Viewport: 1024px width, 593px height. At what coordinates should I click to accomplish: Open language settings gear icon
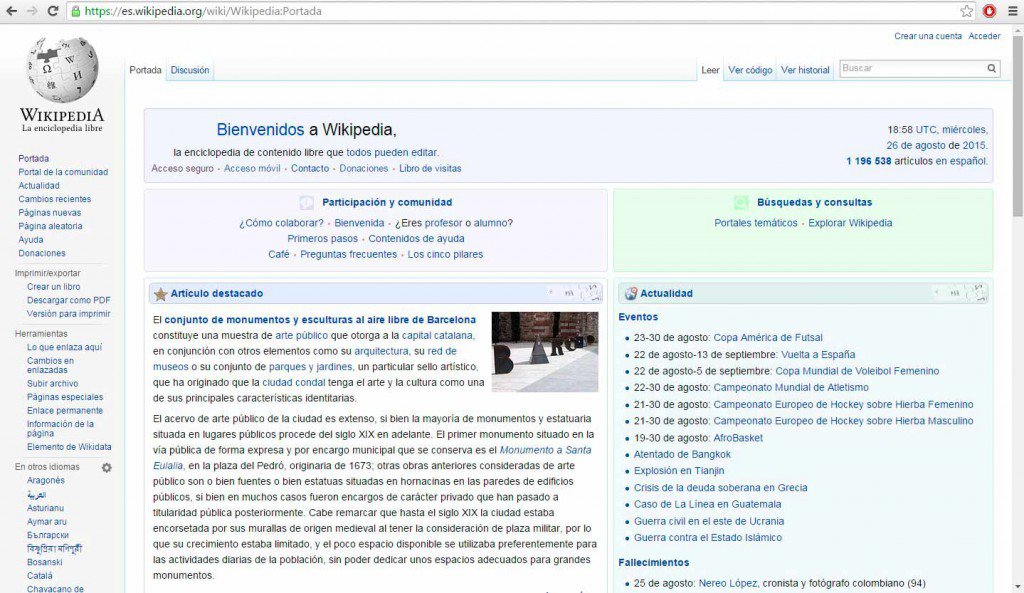106,468
